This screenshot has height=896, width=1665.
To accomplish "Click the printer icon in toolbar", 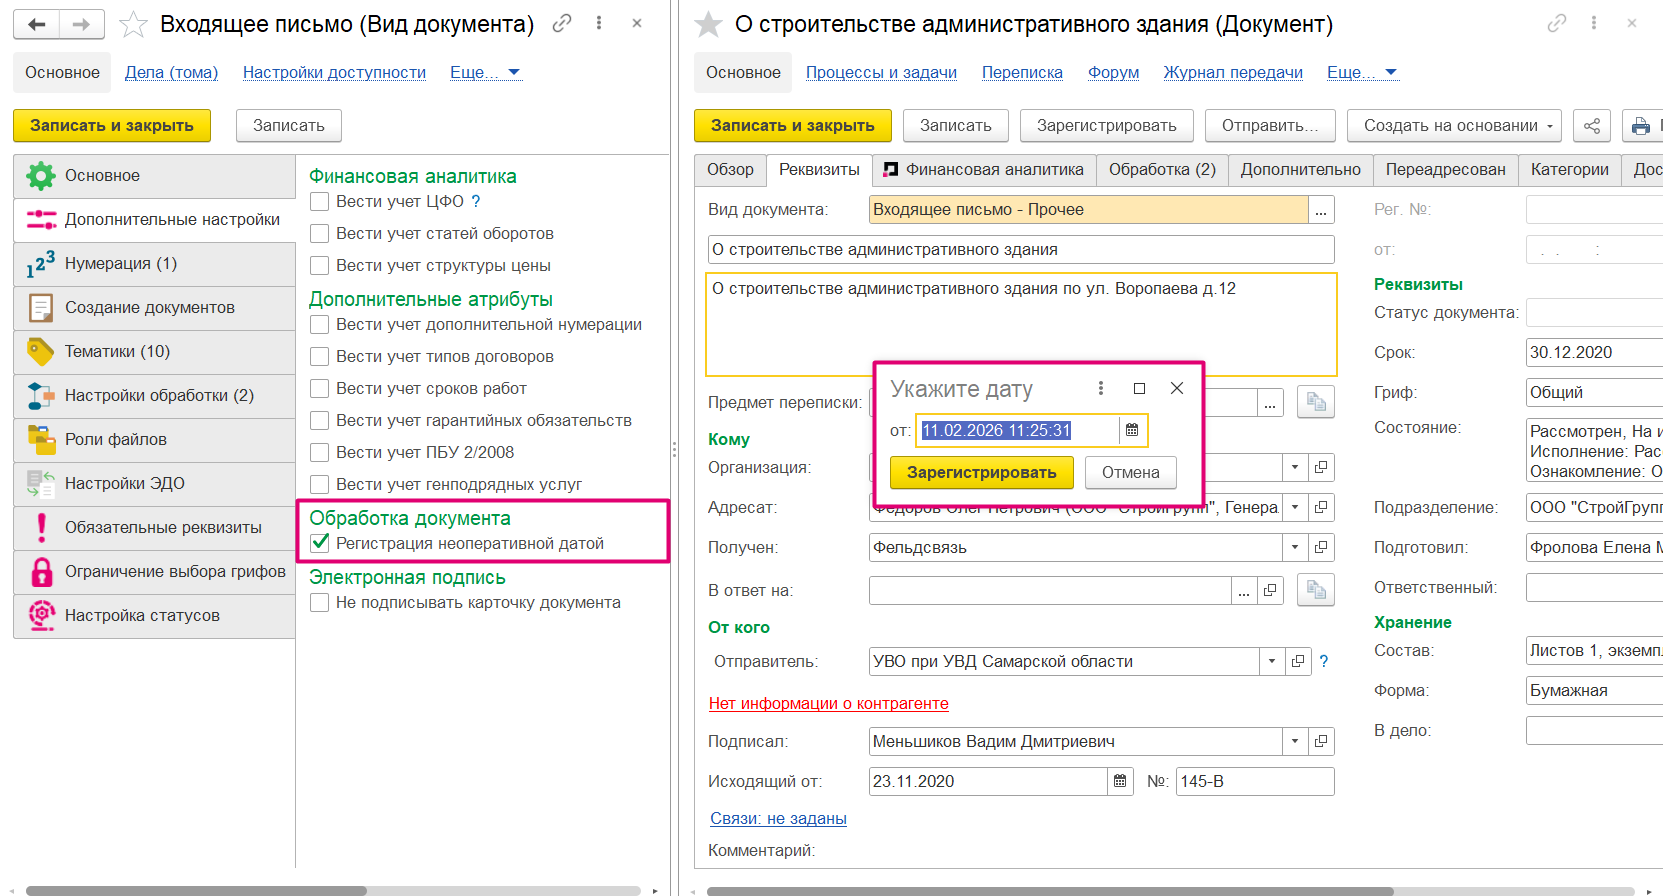I will [x=1641, y=126].
